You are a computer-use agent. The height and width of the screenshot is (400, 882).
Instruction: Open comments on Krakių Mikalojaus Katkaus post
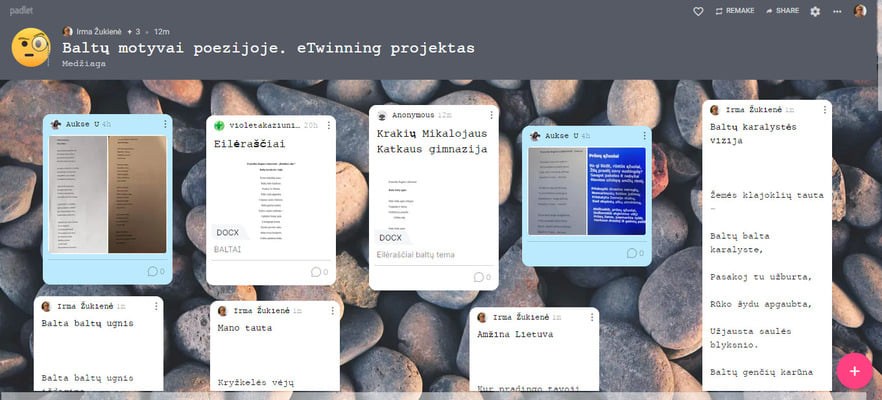(x=482, y=277)
